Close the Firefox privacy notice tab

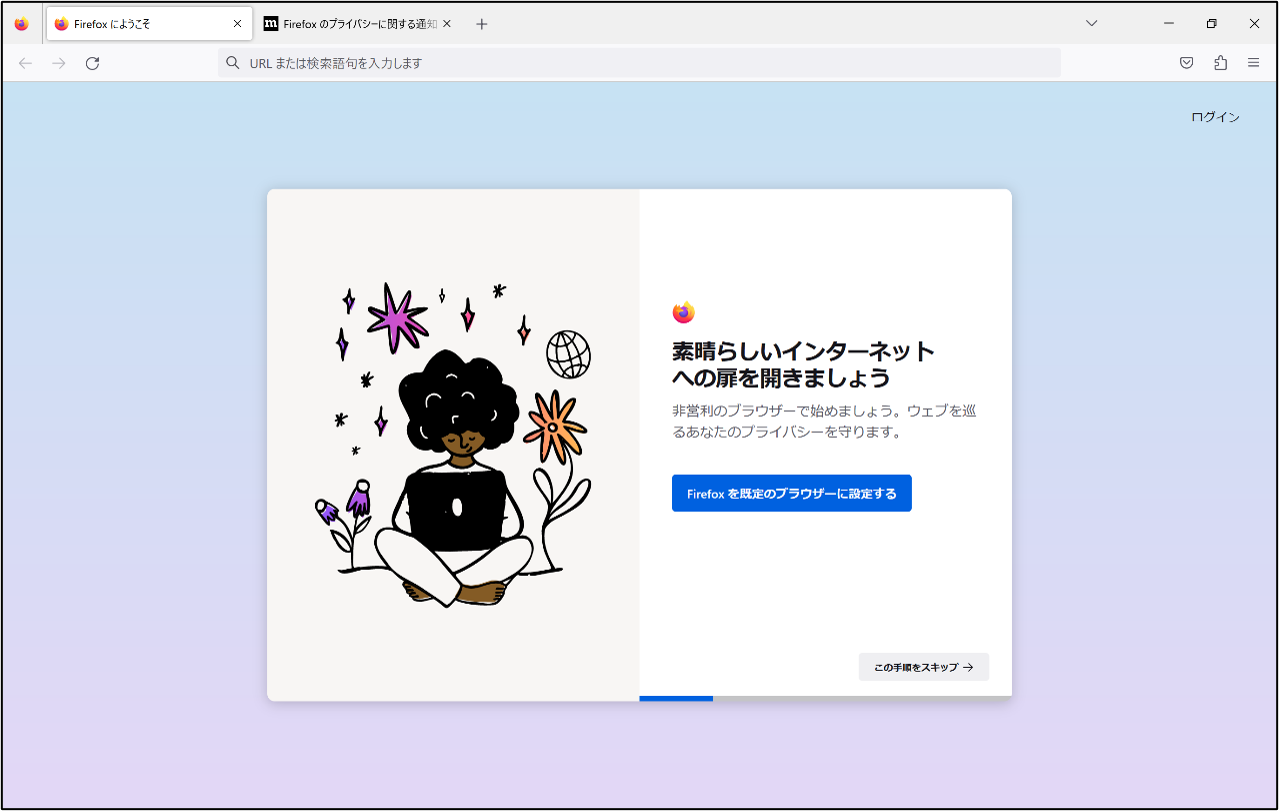tap(447, 24)
